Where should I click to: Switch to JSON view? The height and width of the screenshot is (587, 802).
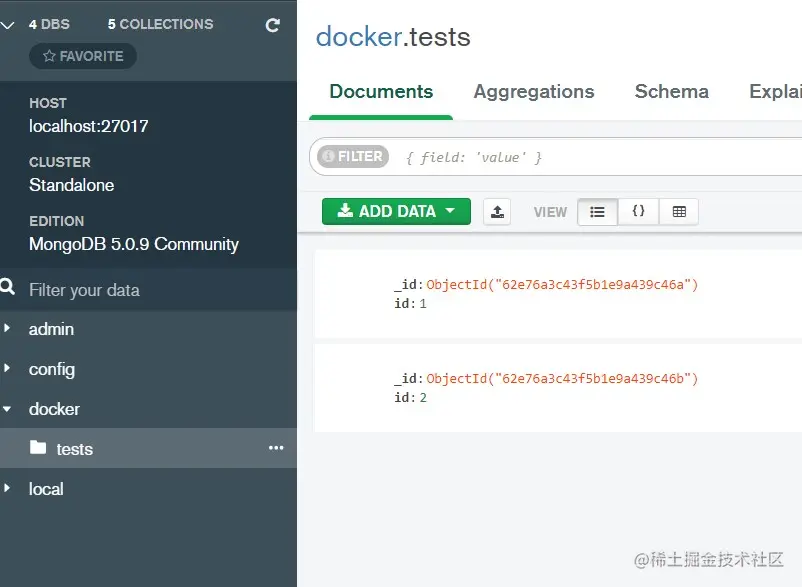tap(638, 212)
